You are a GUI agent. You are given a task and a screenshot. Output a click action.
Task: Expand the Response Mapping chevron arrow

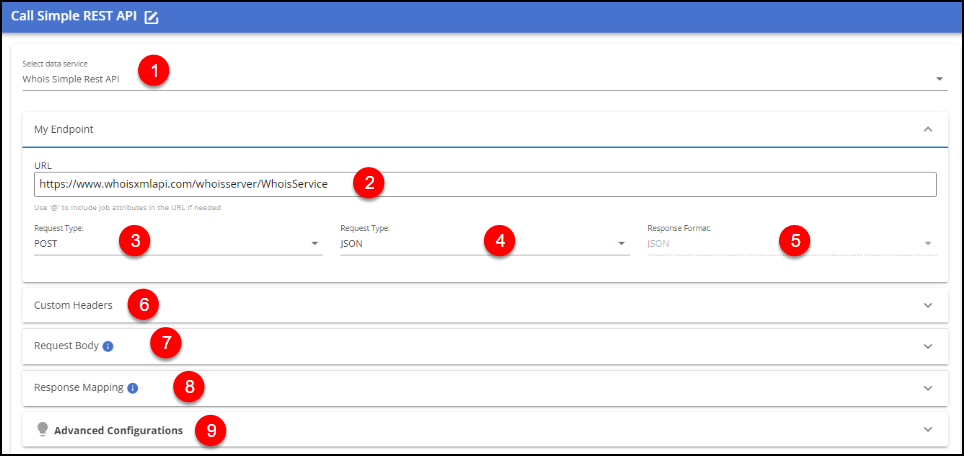click(x=927, y=388)
